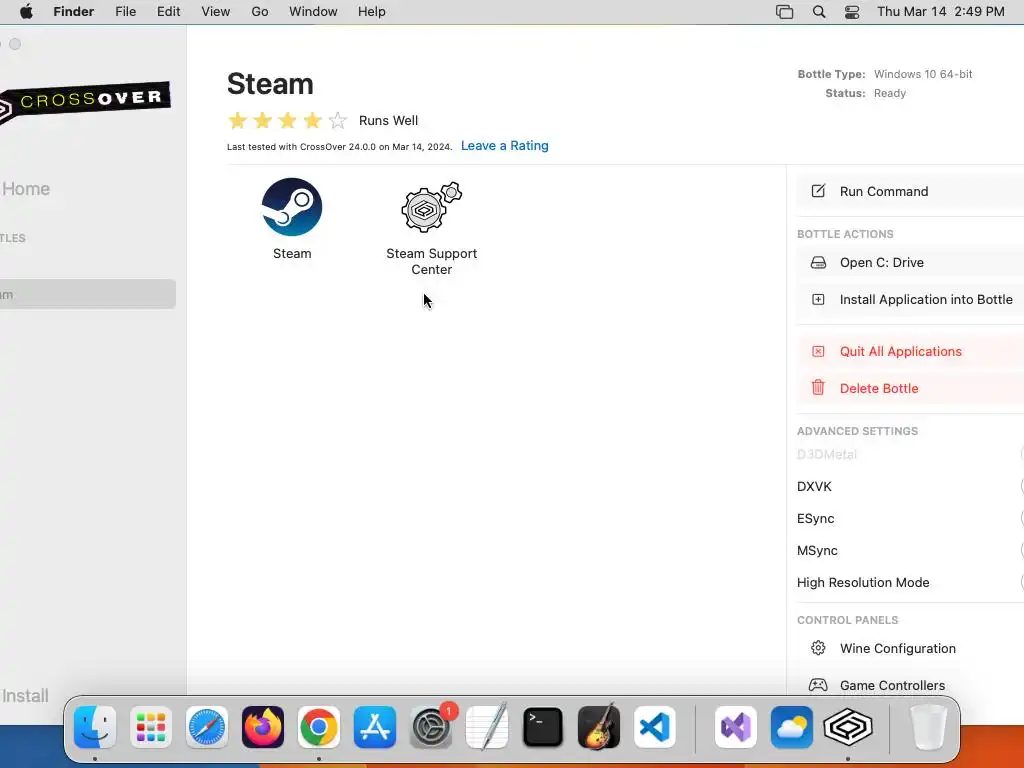Image resolution: width=1024 pixels, height=768 pixels.
Task: Open the Finder menu
Action: (x=74, y=12)
